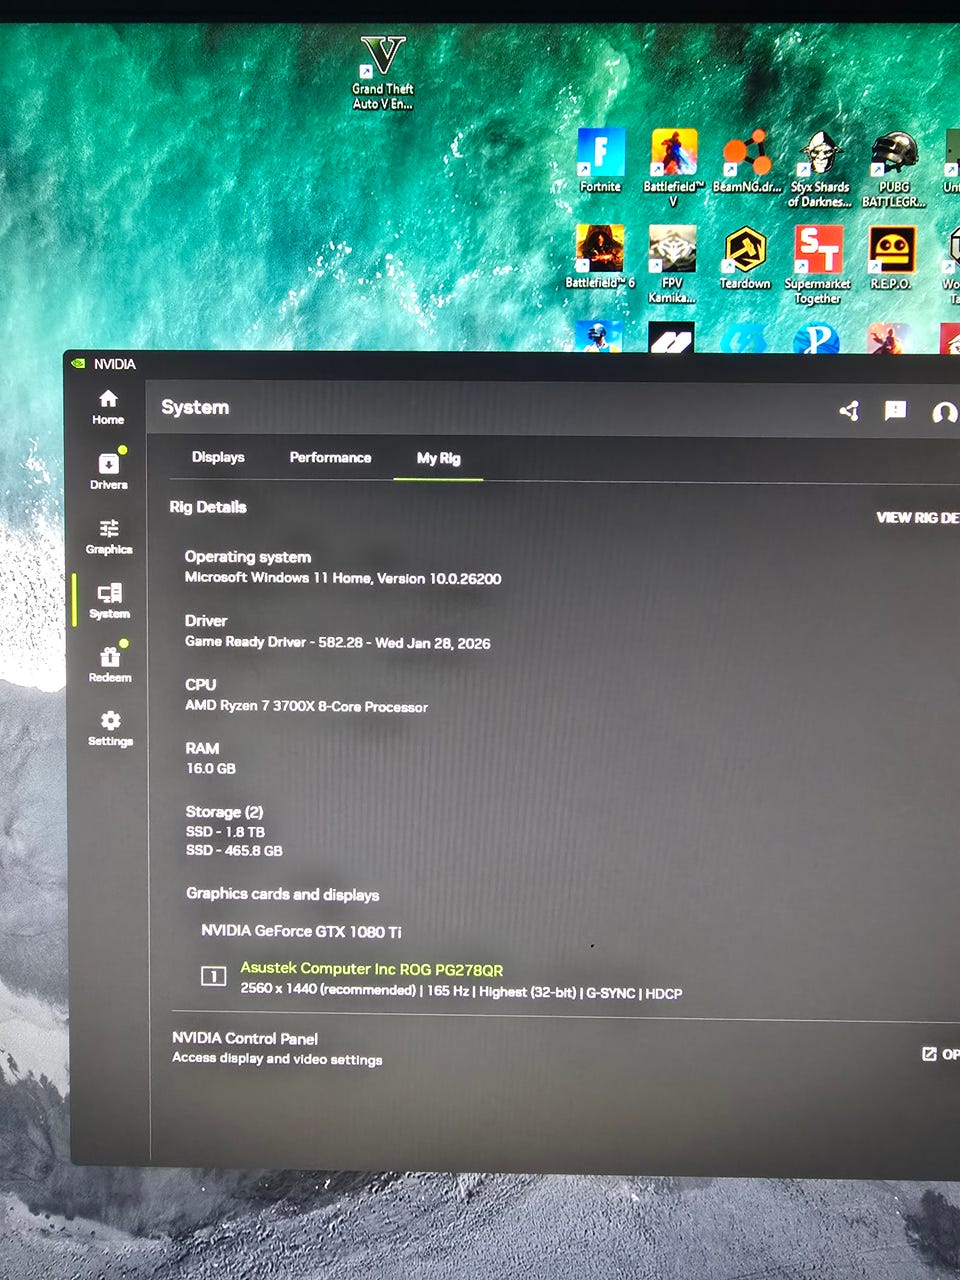The width and height of the screenshot is (960, 1280).
Task: Click the 'Graphics cards and displays' heading
Action: point(282,894)
